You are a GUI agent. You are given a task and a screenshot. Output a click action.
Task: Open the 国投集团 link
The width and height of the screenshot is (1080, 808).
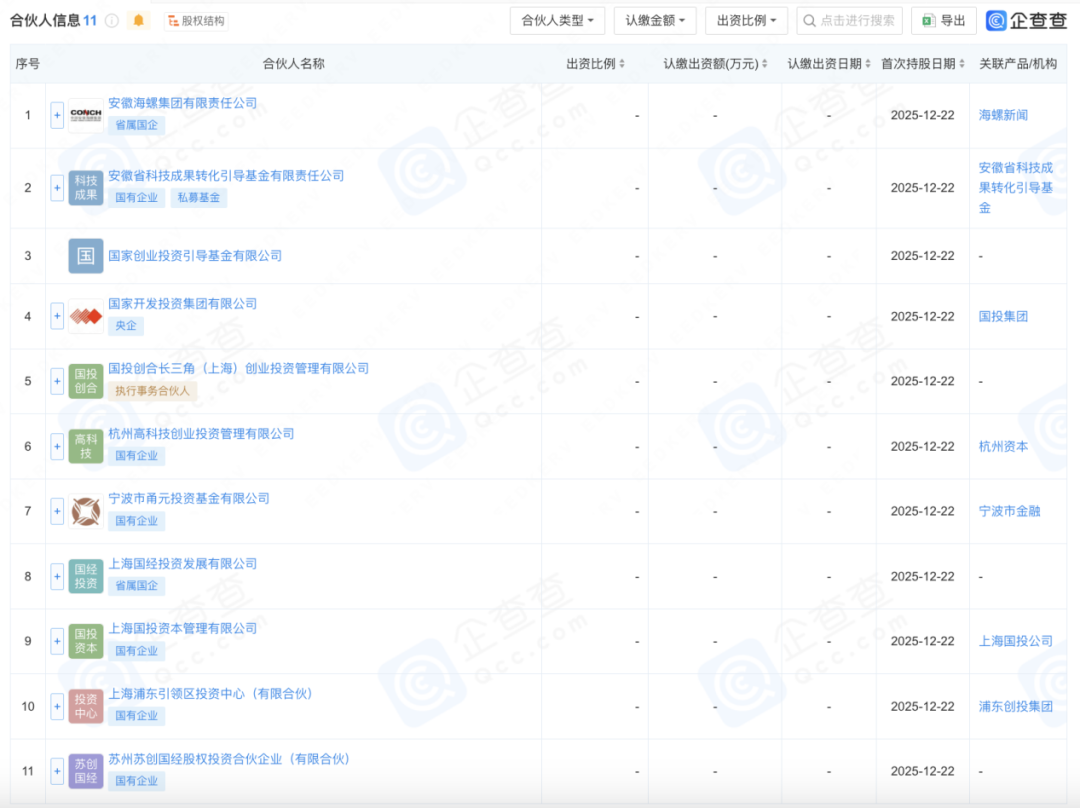point(1003,316)
